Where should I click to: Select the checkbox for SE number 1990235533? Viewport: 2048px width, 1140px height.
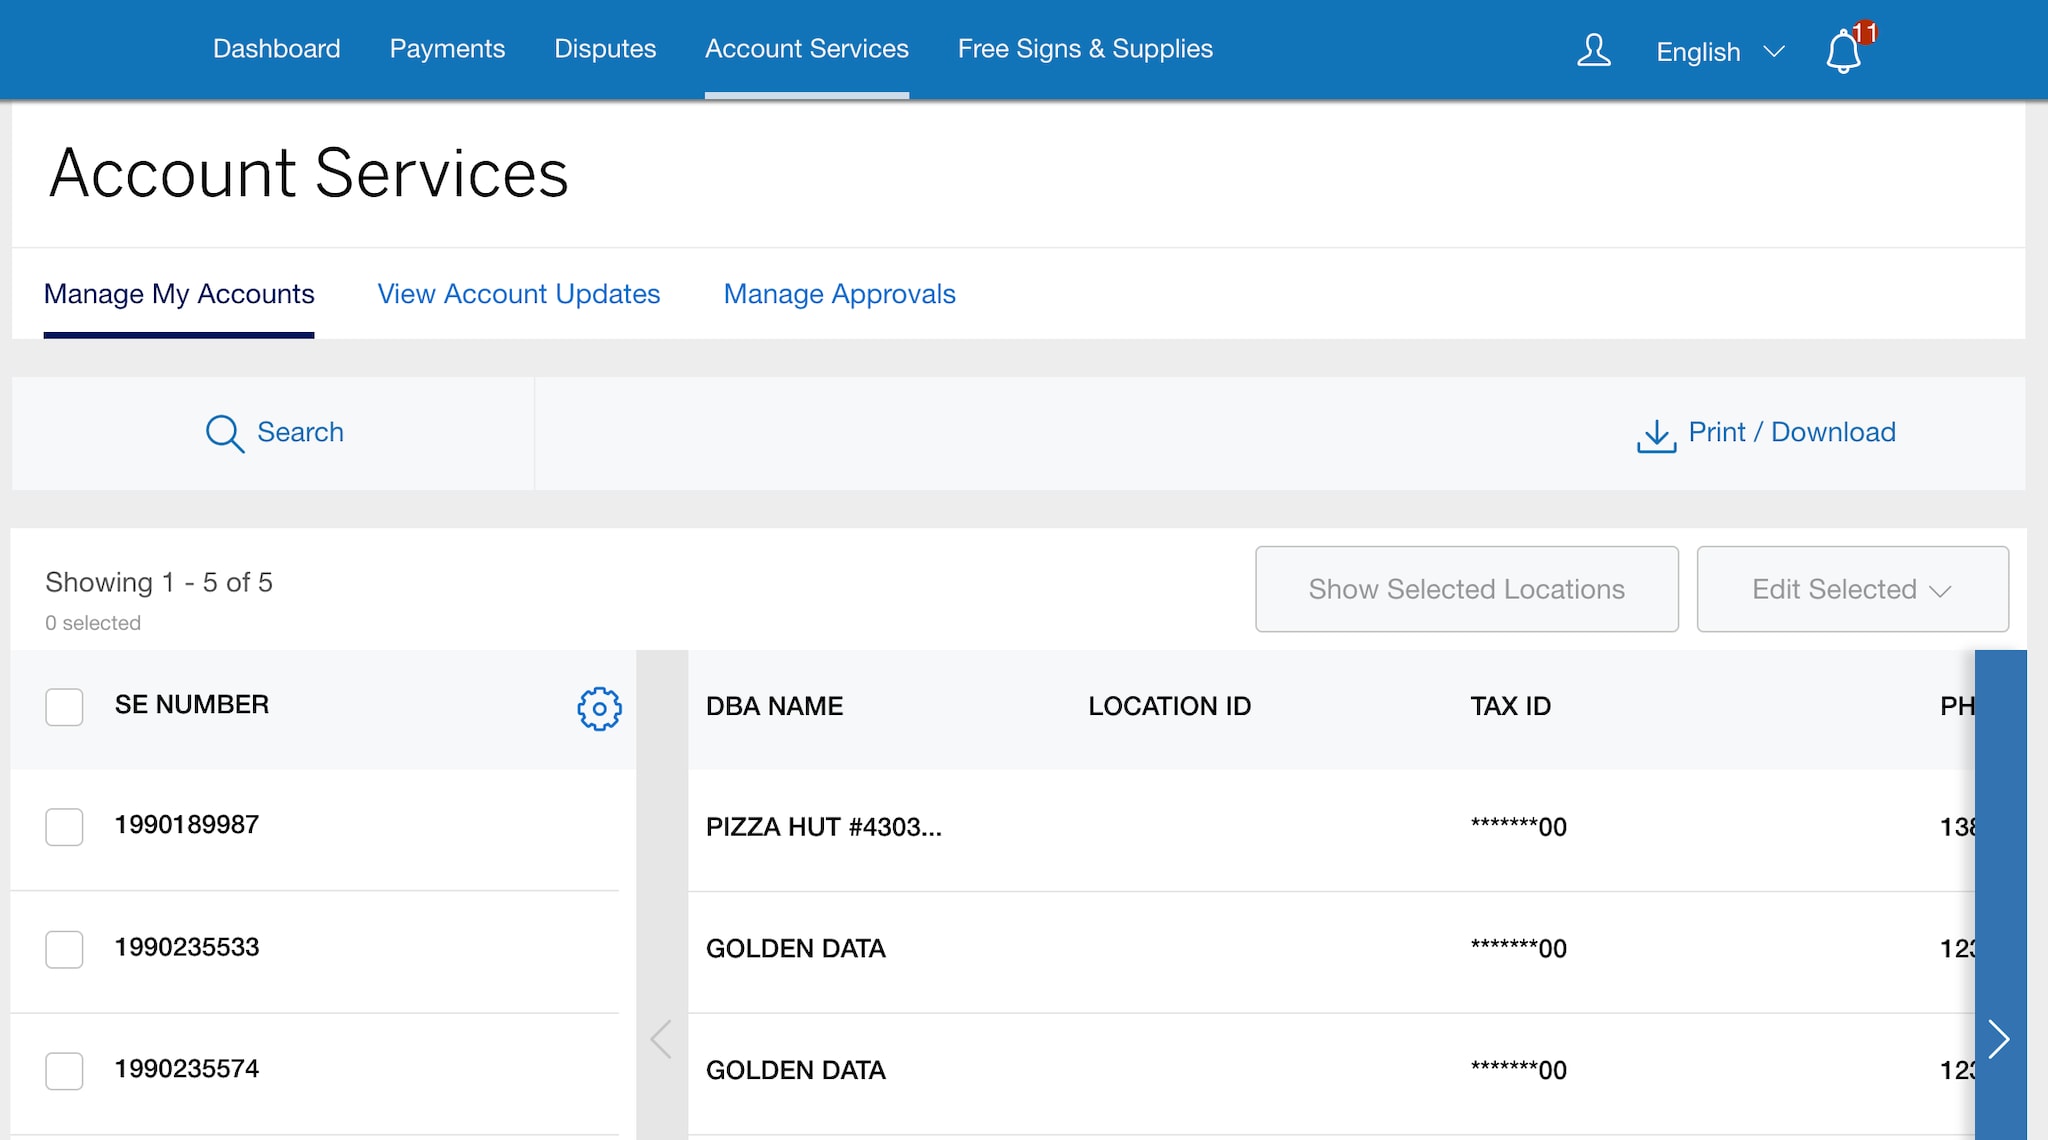64,950
